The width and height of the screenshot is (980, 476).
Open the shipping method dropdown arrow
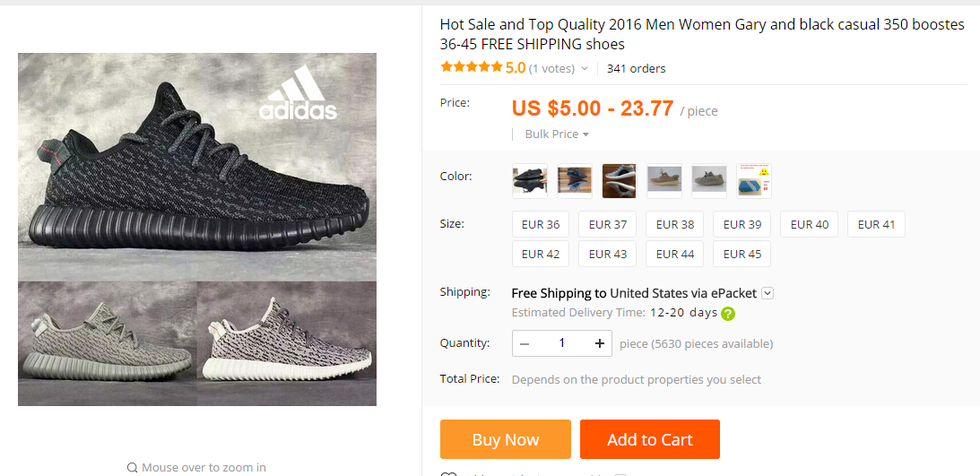pos(767,293)
